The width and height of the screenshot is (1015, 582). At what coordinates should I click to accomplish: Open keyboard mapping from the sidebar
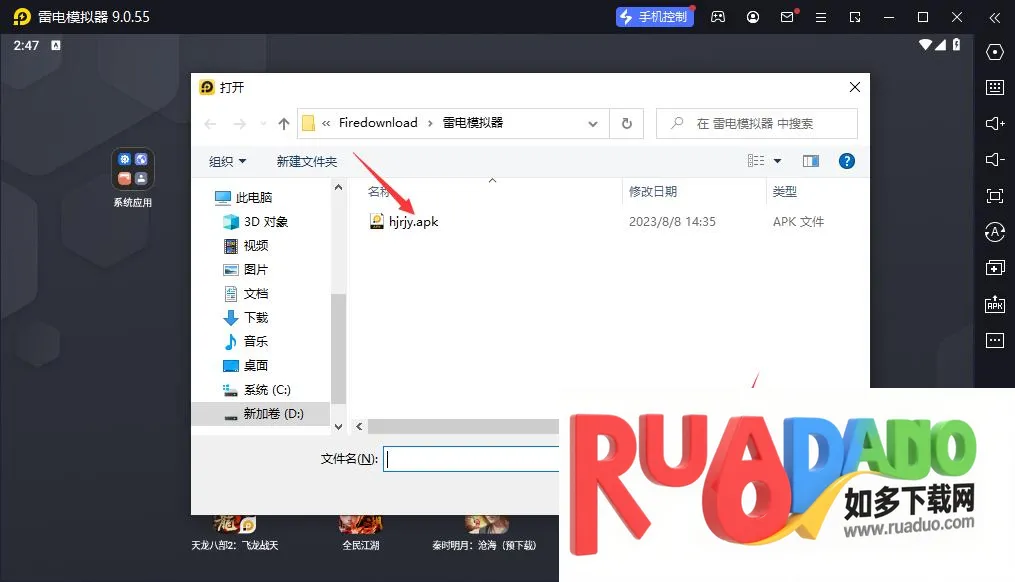(994, 88)
